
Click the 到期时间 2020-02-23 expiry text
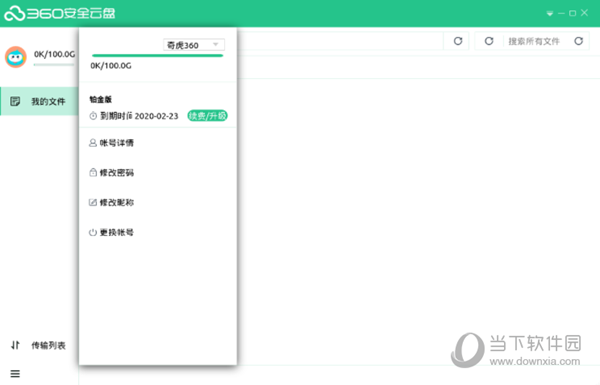click(x=139, y=116)
